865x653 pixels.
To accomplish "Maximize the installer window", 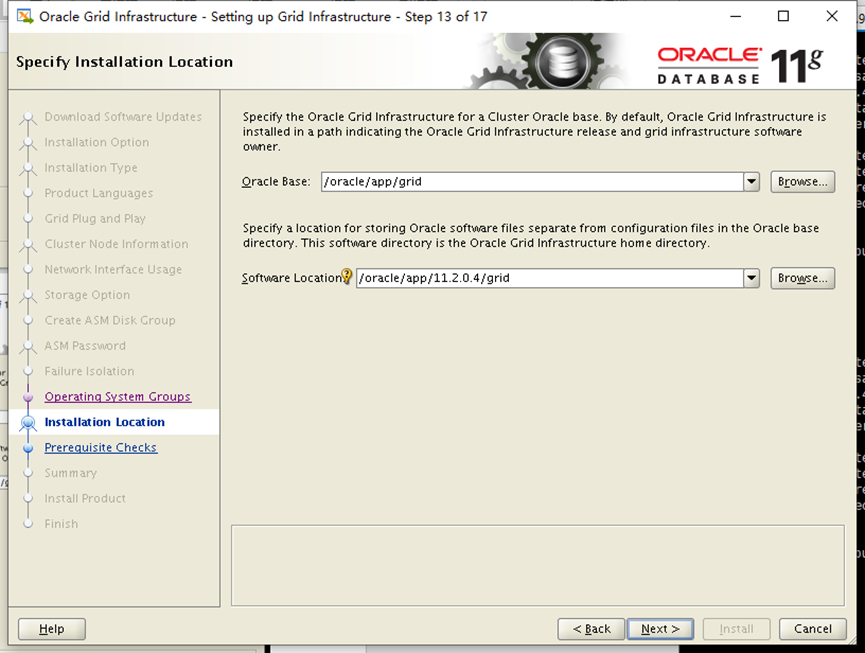I will pyautogui.click(x=783, y=16).
